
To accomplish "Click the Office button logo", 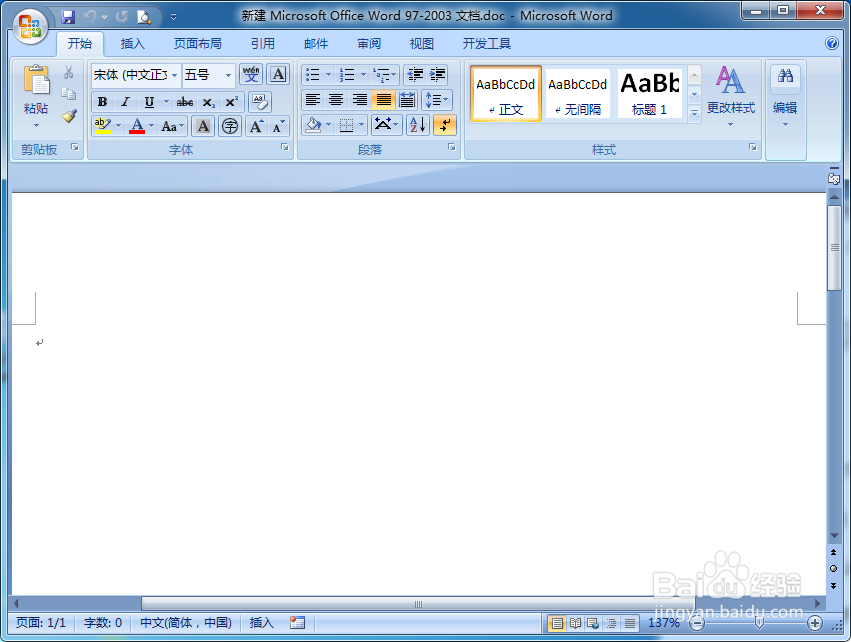I will (x=30, y=26).
